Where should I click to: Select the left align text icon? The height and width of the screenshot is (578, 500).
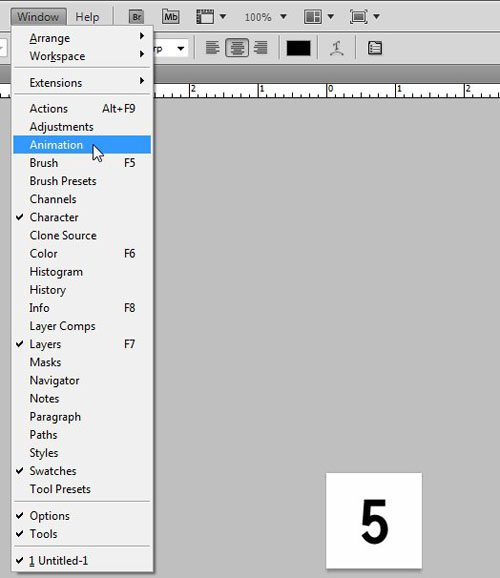click(x=212, y=48)
